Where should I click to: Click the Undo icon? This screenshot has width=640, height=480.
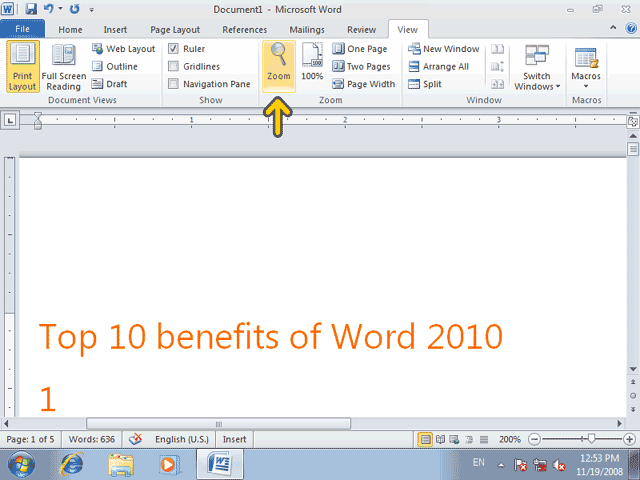point(48,9)
